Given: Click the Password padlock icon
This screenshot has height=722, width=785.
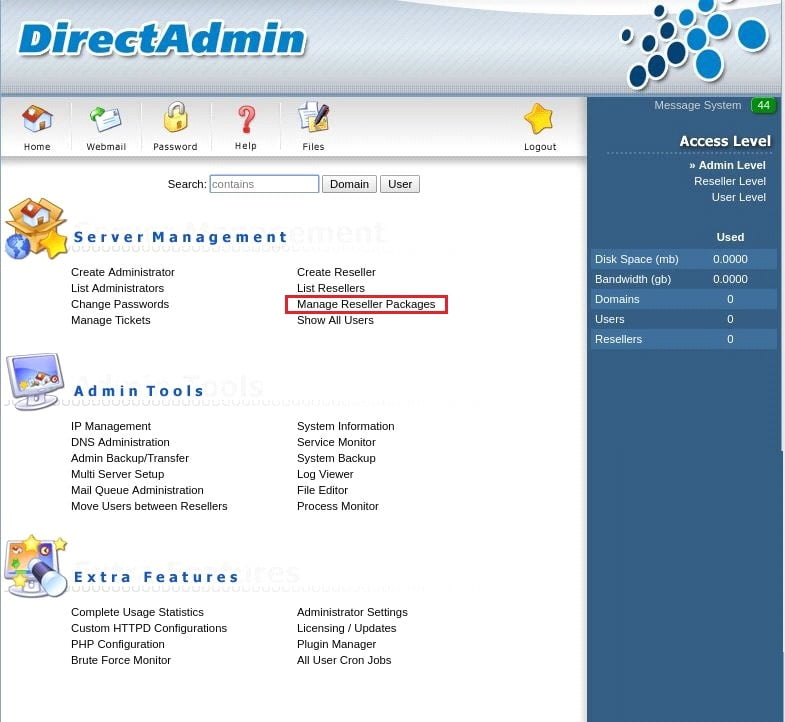Looking at the screenshot, I should point(176,120).
